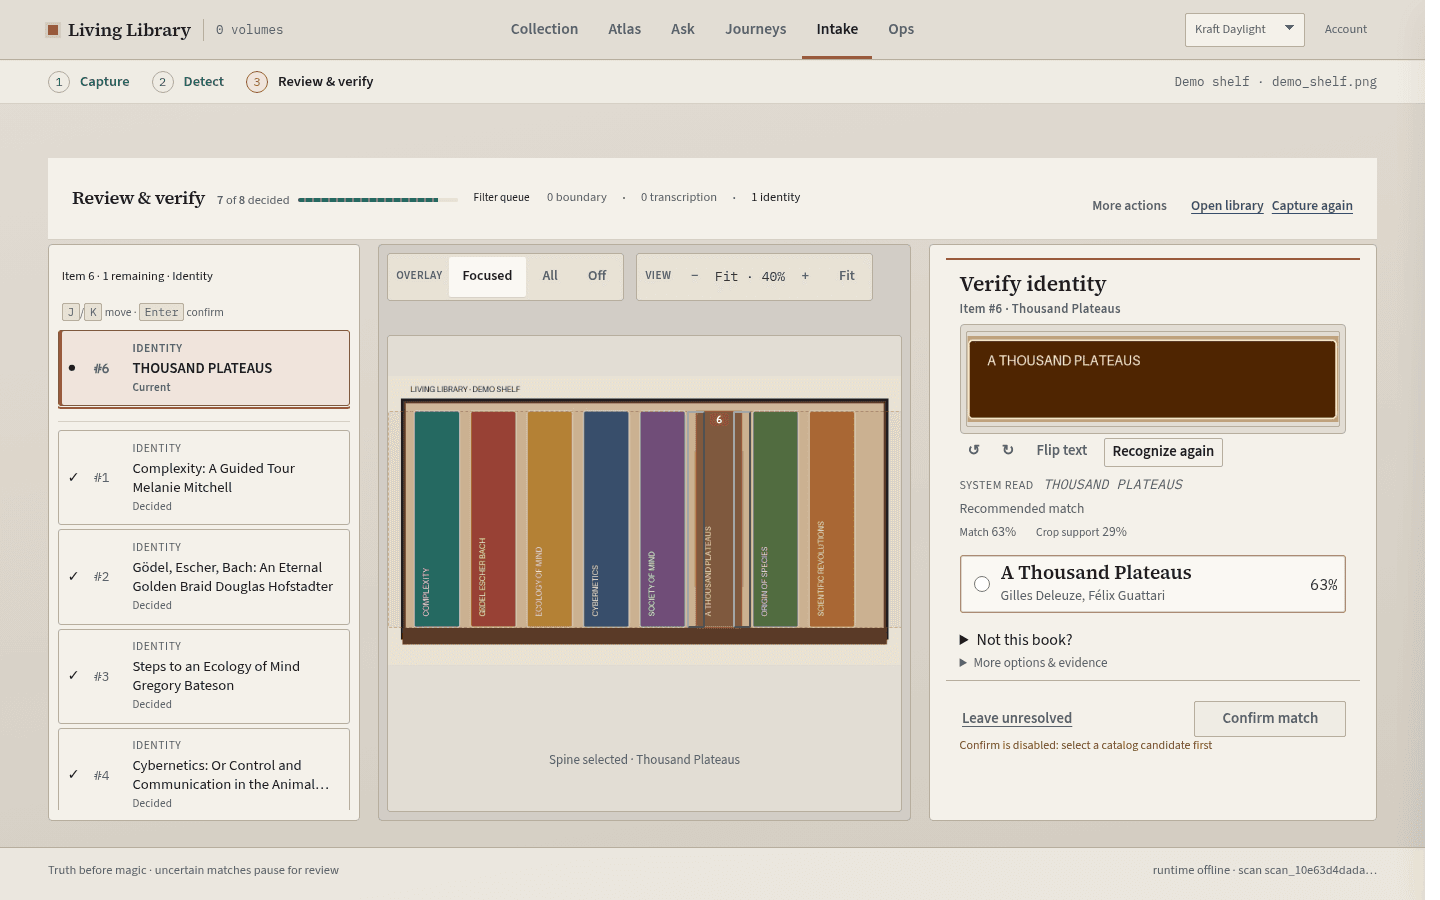
Task: Click the review progress bar
Action: pyautogui.click(x=378, y=200)
